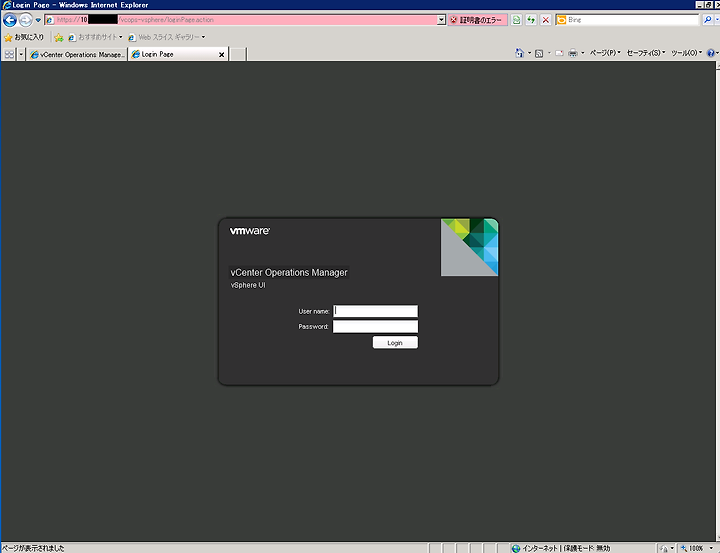Go back with the browser Back arrow
This screenshot has height=553, width=720.
point(10,20)
